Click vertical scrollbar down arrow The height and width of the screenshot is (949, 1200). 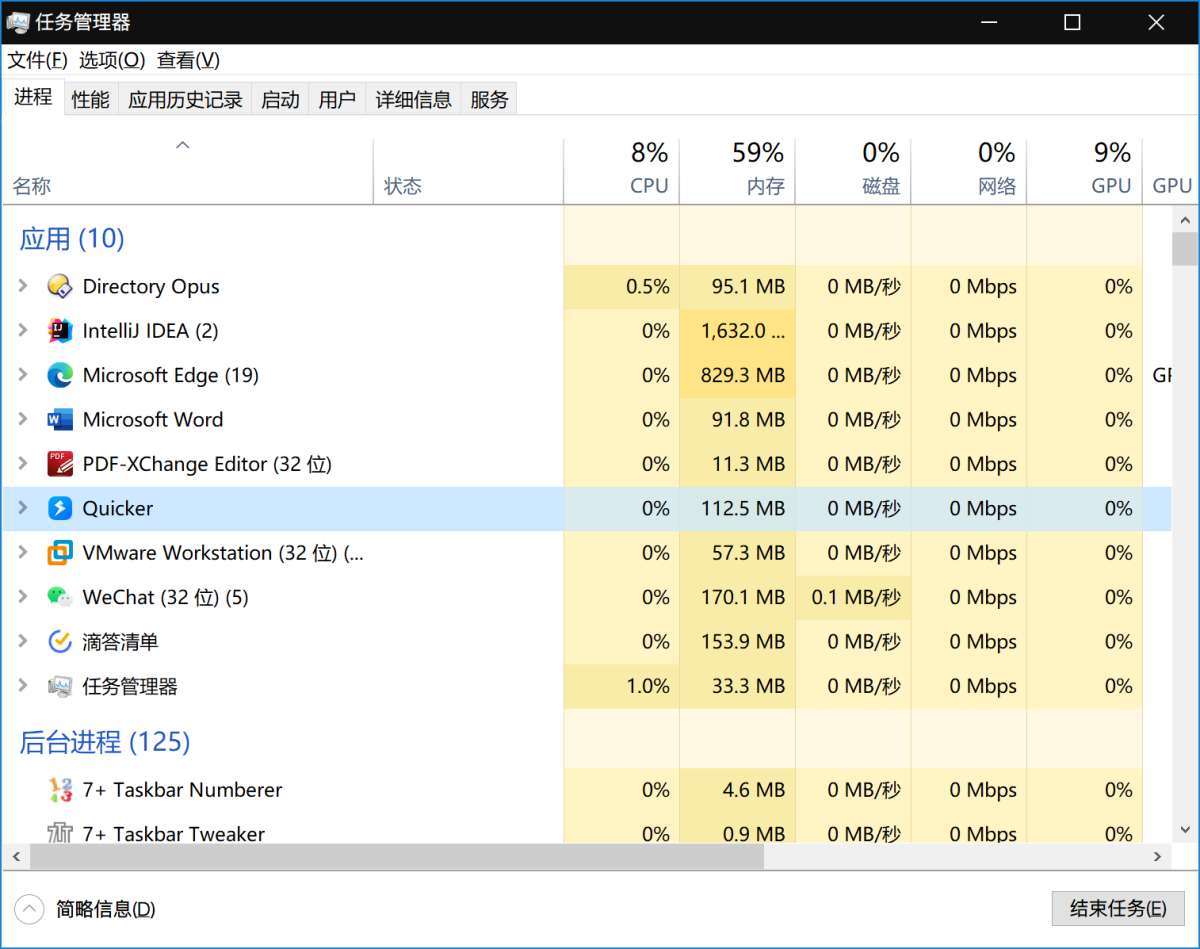click(x=1185, y=830)
